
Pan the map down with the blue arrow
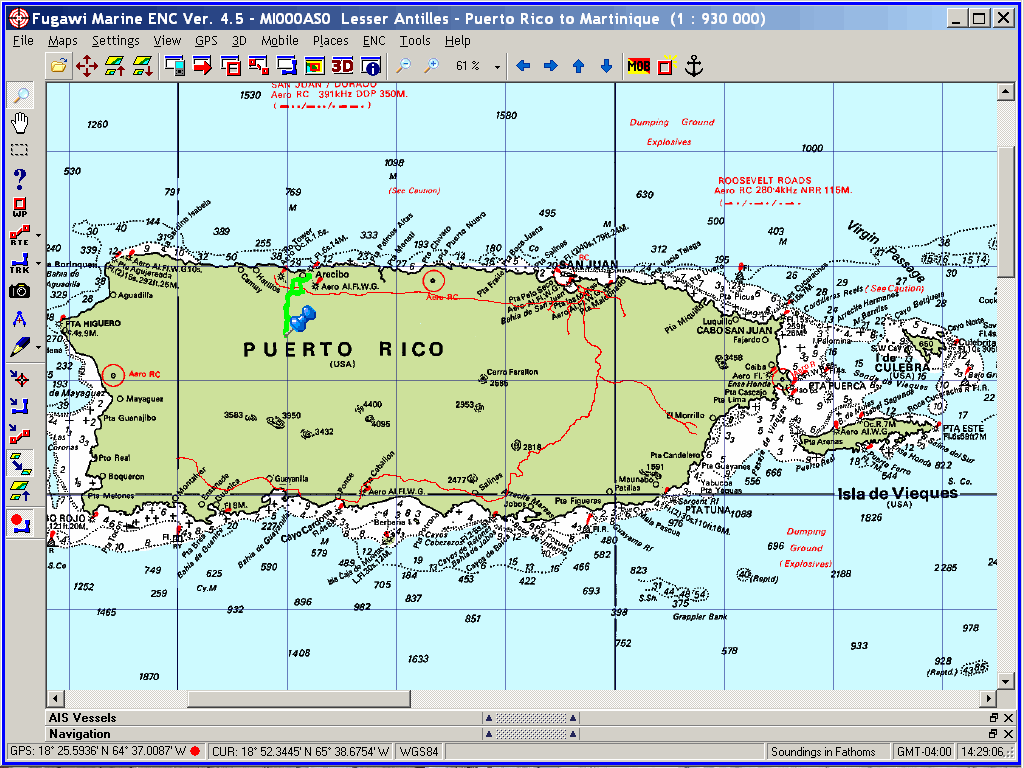606,65
